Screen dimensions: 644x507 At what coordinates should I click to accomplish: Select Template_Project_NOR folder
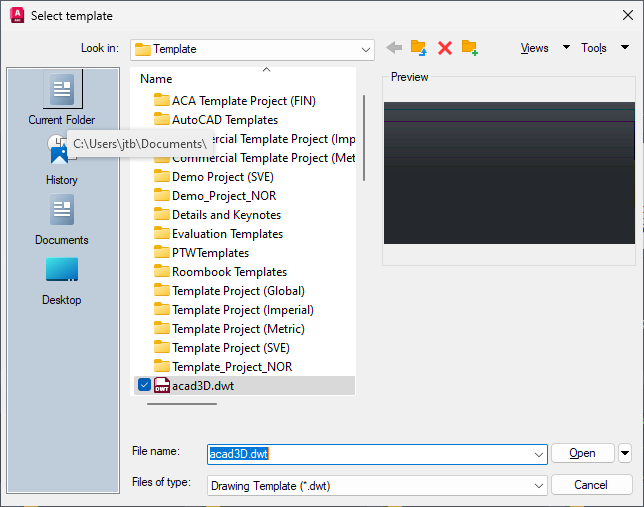coord(223,366)
